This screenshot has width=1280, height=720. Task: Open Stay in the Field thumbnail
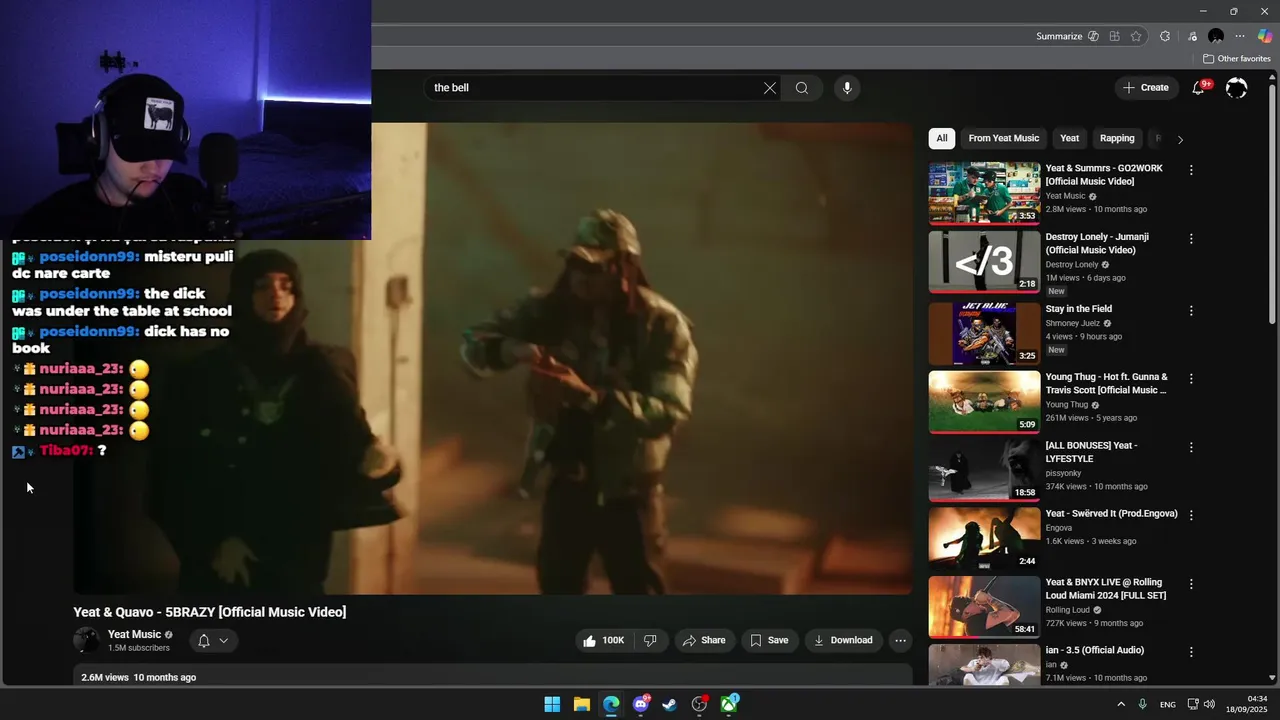coord(984,333)
